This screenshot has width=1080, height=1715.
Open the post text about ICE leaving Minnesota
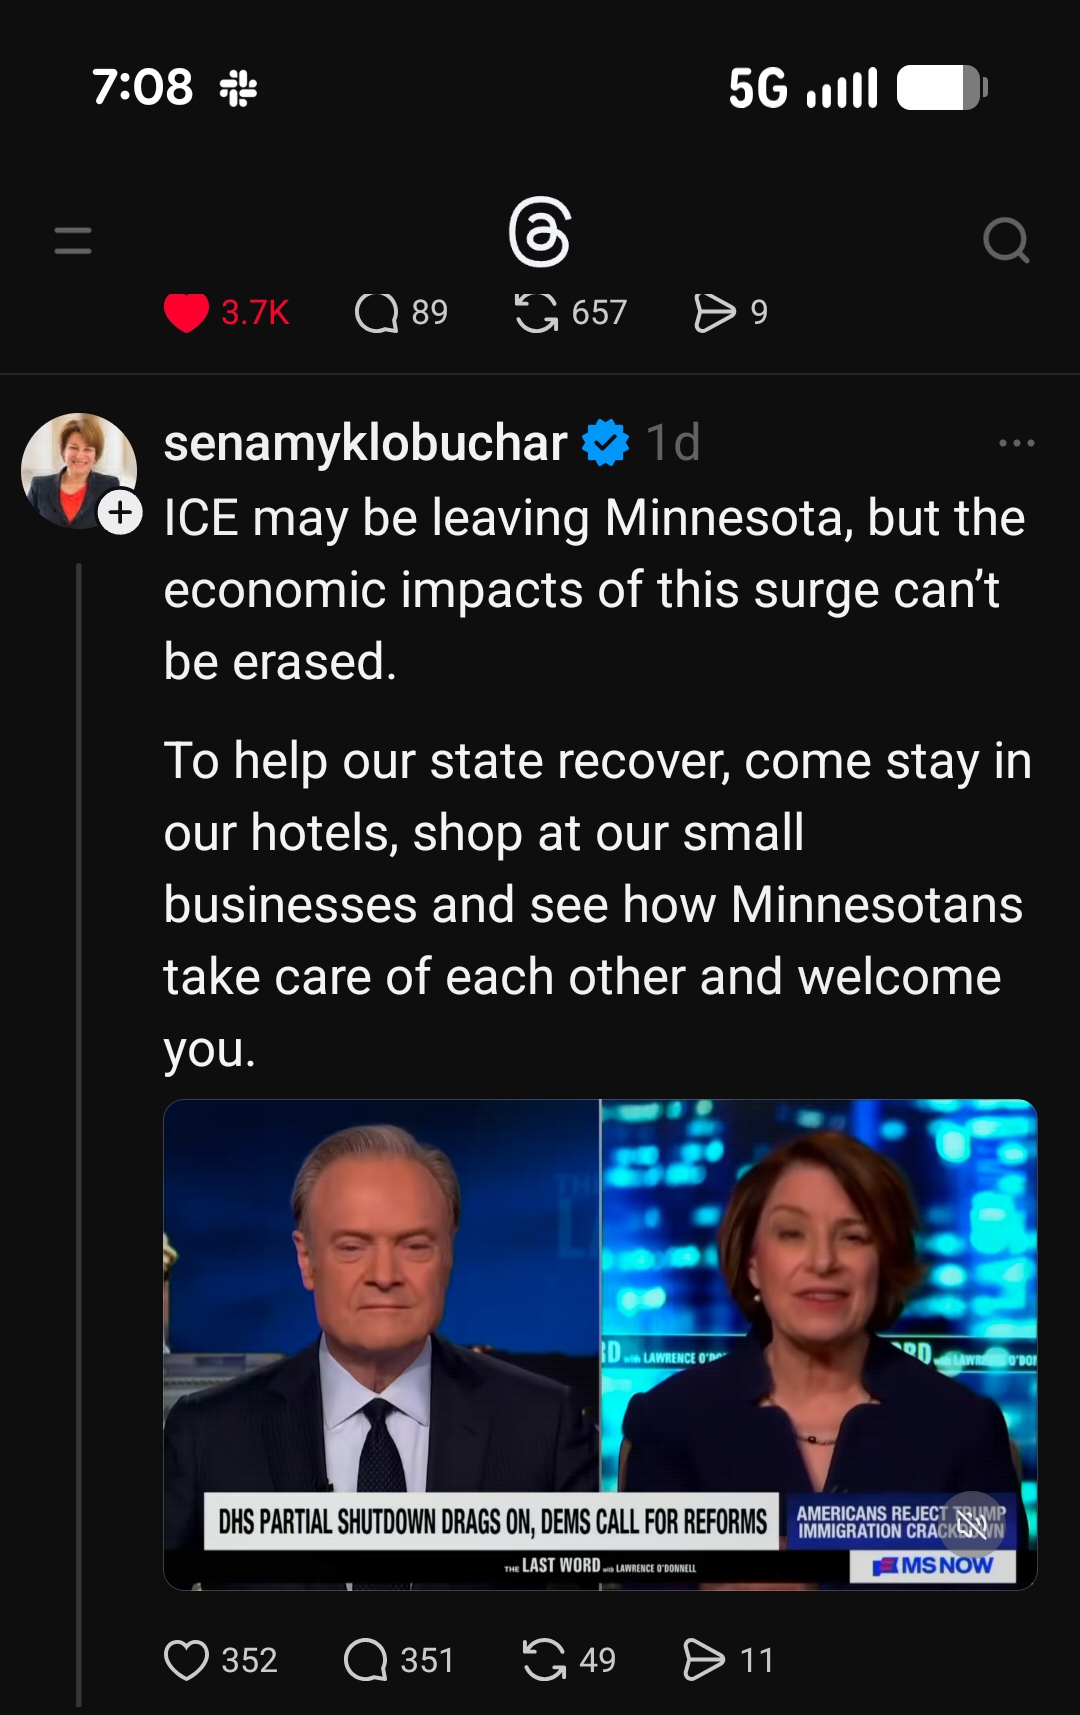click(x=595, y=590)
